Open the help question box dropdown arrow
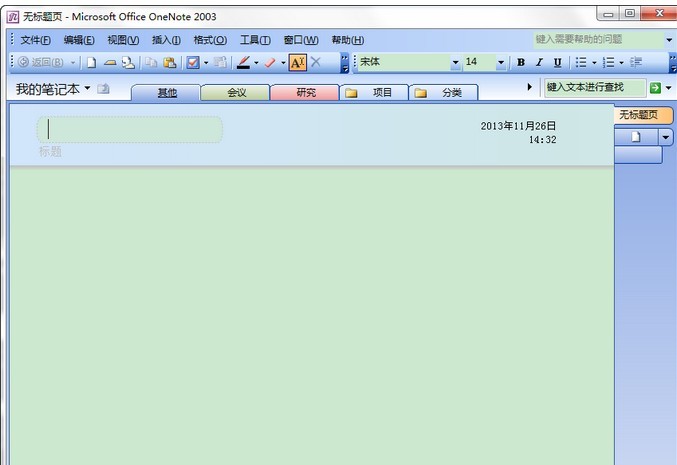The image size is (677, 465). coord(669,40)
